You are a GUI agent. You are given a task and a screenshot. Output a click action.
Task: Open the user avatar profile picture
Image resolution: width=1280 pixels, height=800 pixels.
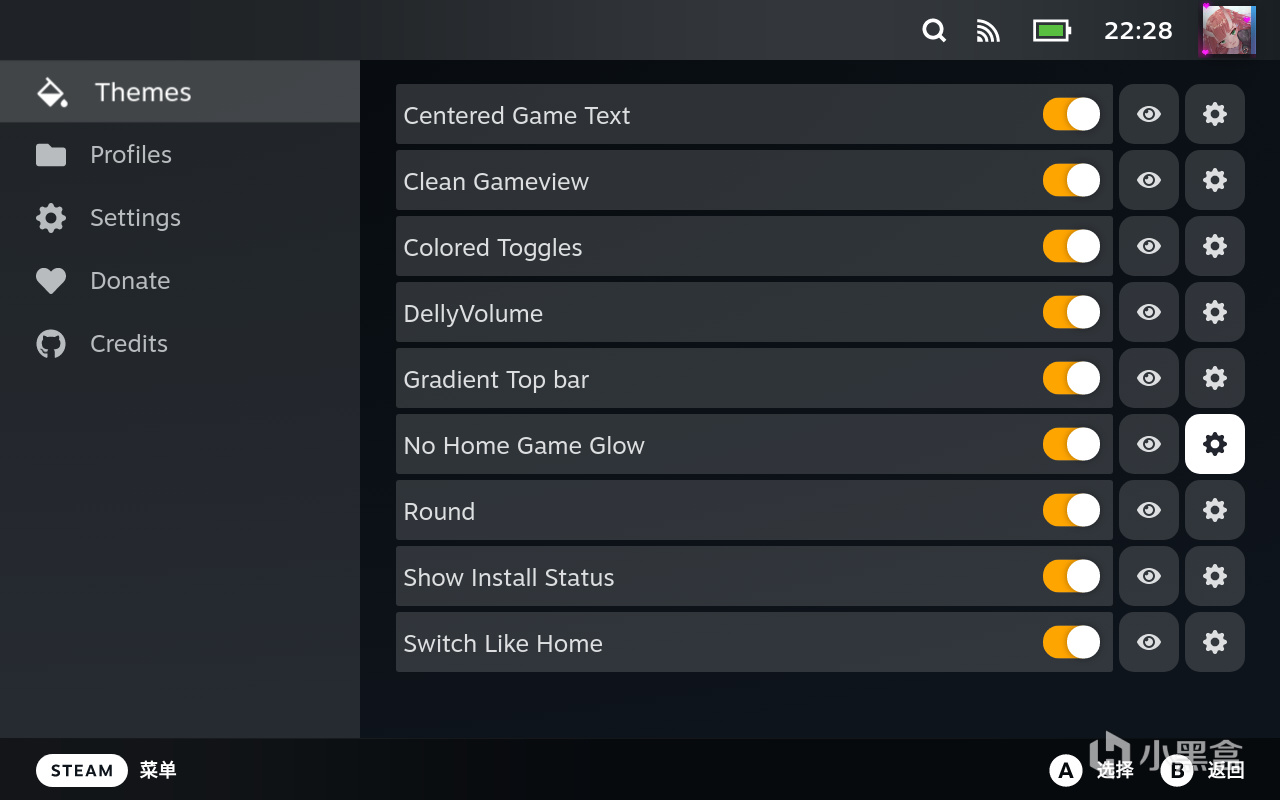click(1228, 30)
